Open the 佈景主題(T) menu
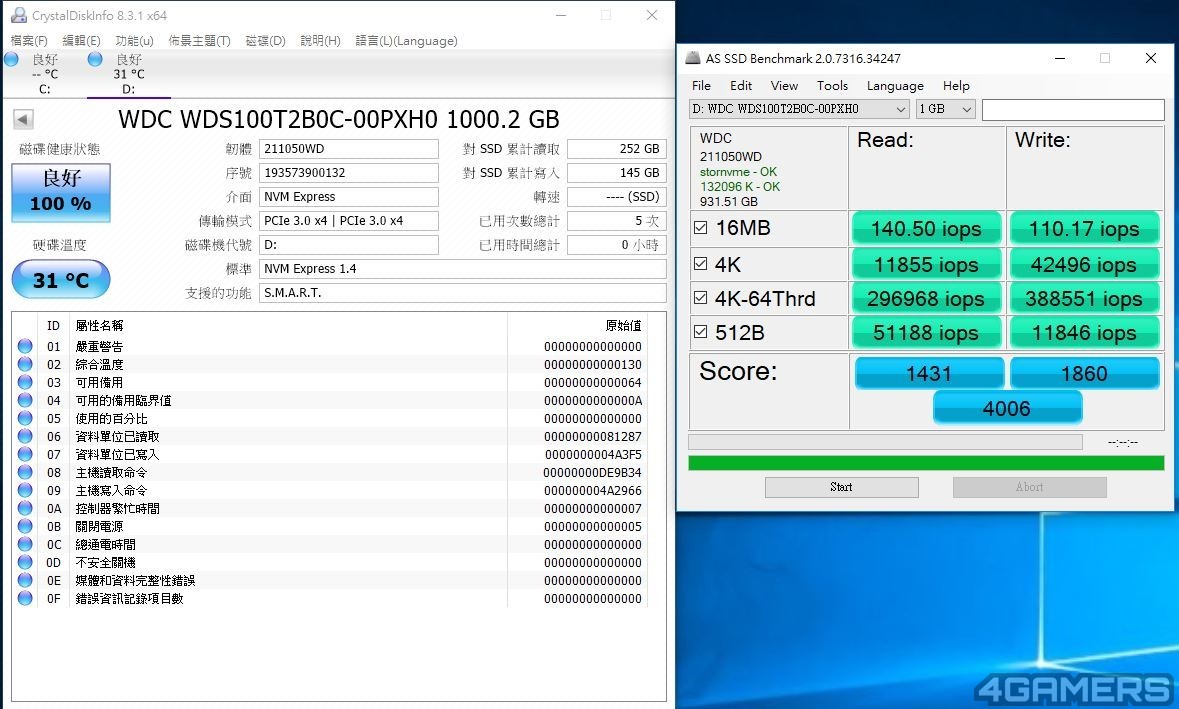 click(x=199, y=41)
